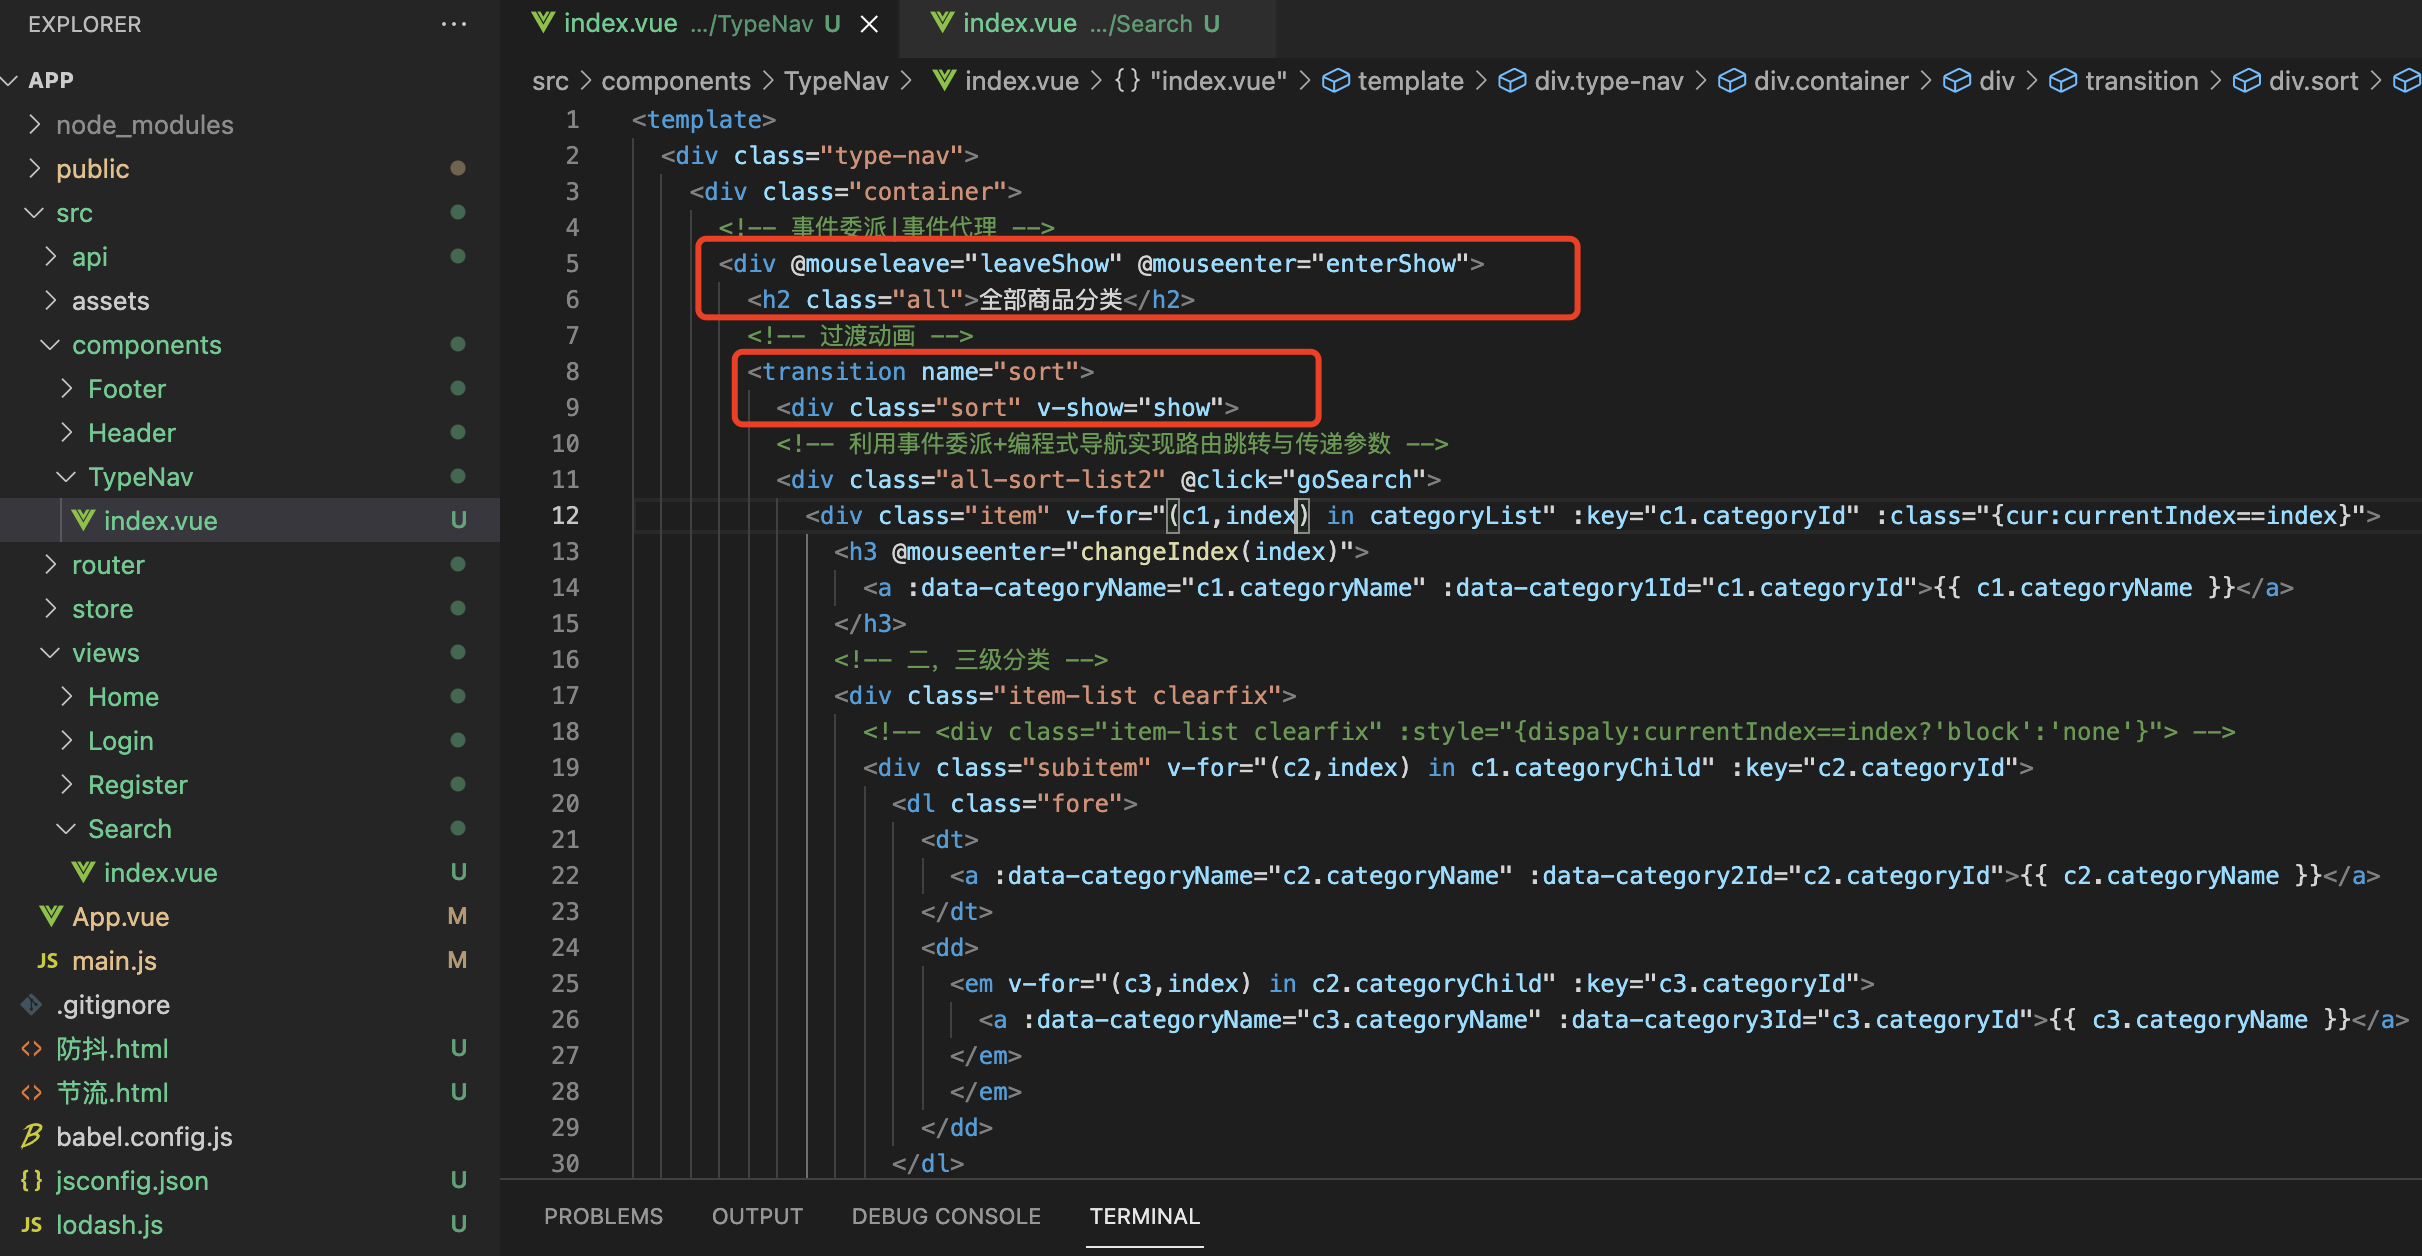Close the TypeNav index.vue editor tab
This screenshot has width=2422, height=1256.
pyautogui.click(x=869, y=24)
